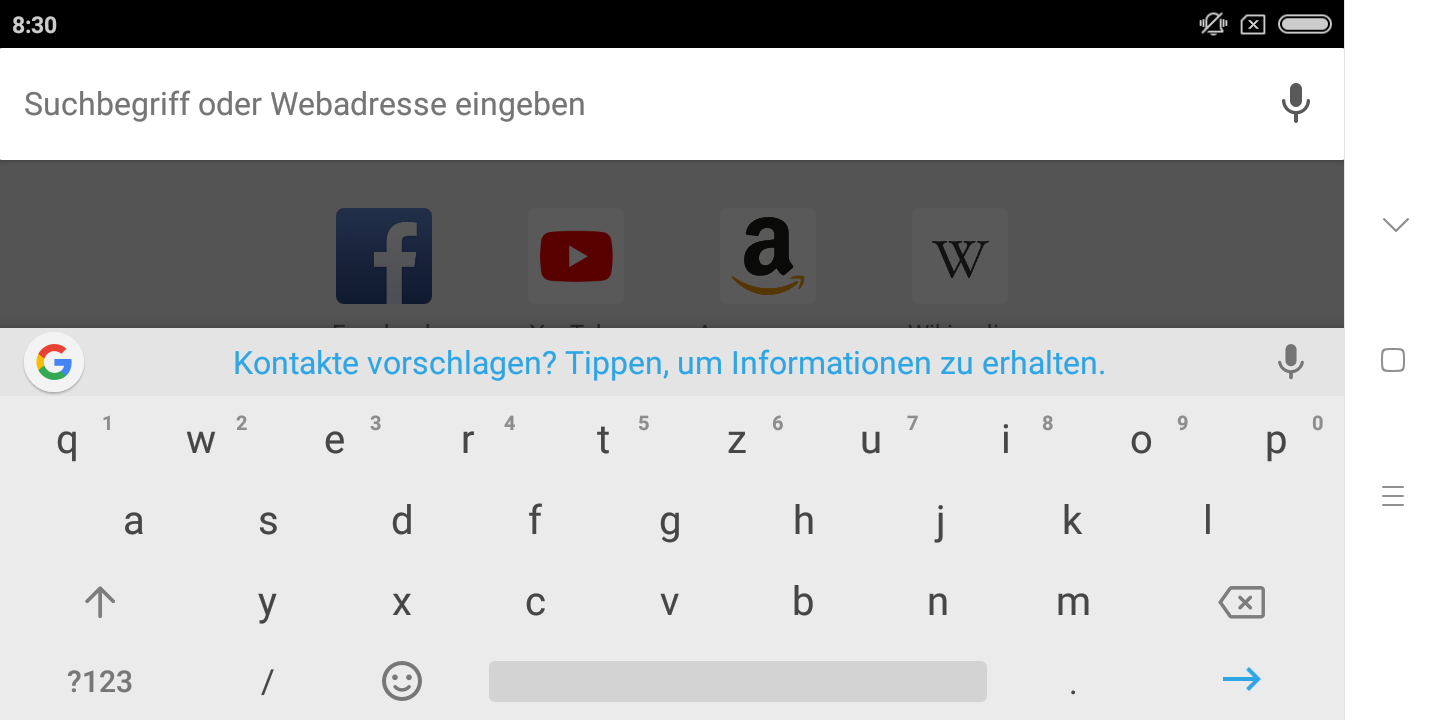
Task: Toggle the shift arrow key
Action: (x=100, y=602)
